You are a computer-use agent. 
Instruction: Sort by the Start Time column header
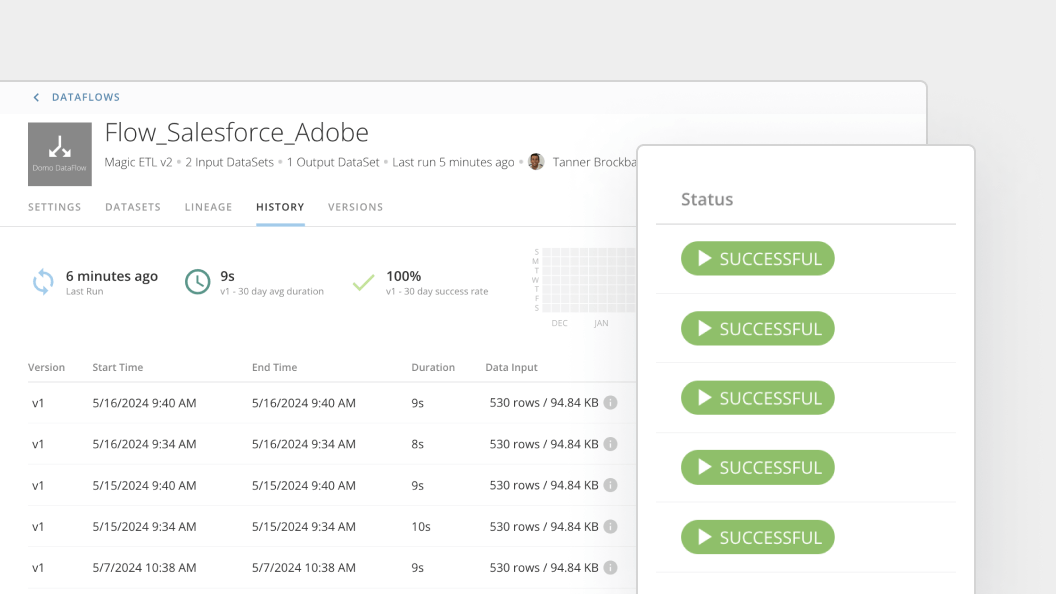118,368
